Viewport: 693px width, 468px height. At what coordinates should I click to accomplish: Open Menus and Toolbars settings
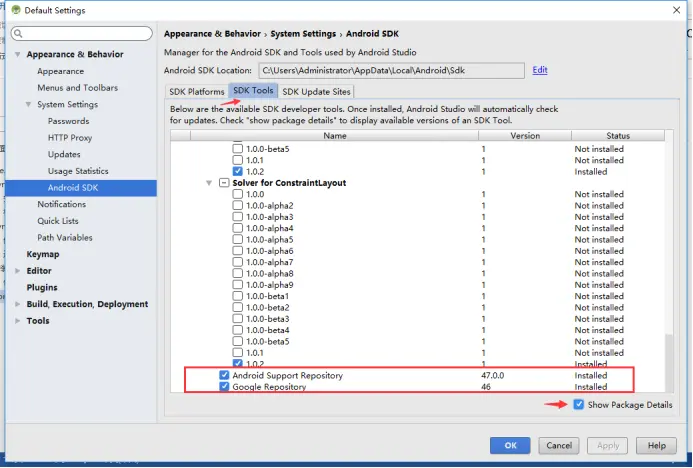pos(78,88)
